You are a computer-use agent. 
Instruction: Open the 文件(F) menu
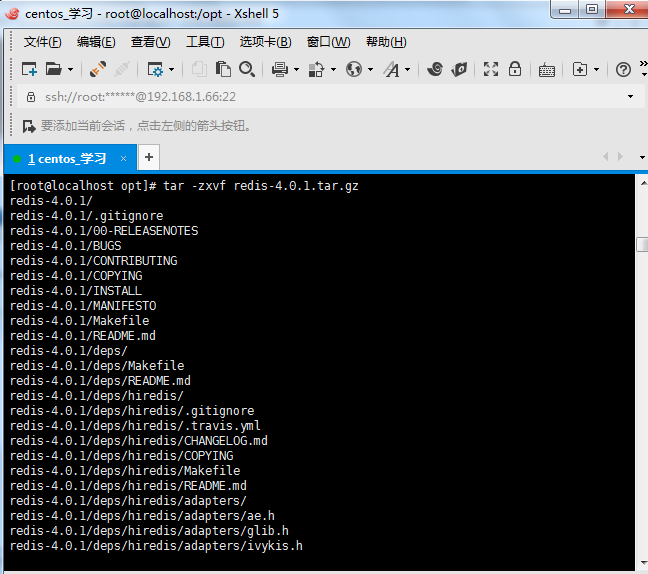click(43, 42)
